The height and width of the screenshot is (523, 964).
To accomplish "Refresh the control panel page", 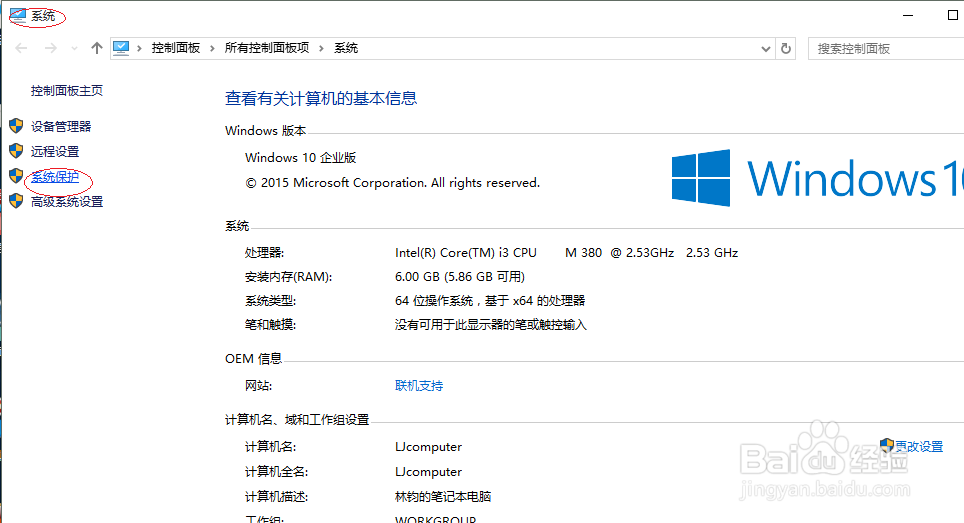I will coord(786,49).
